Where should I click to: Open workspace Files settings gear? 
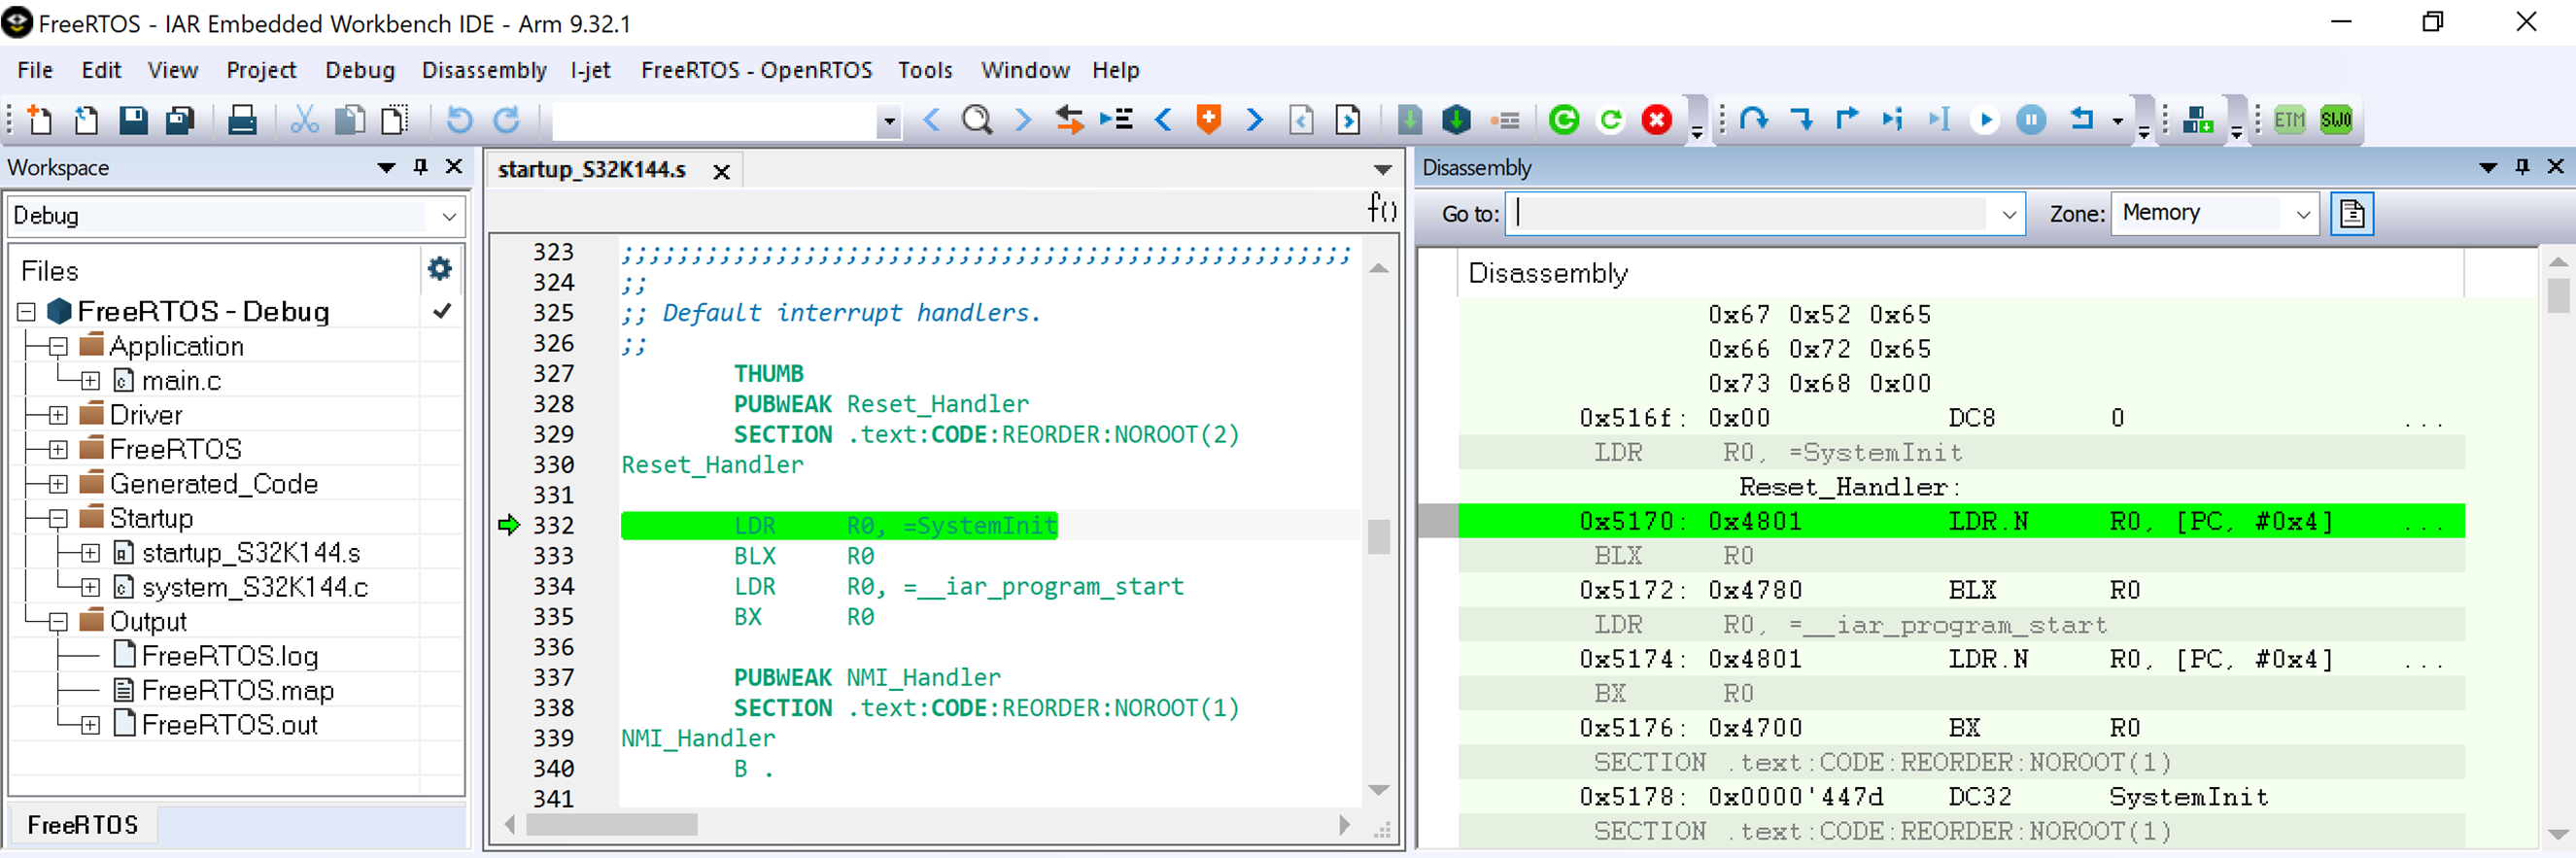tap(440, 269)
